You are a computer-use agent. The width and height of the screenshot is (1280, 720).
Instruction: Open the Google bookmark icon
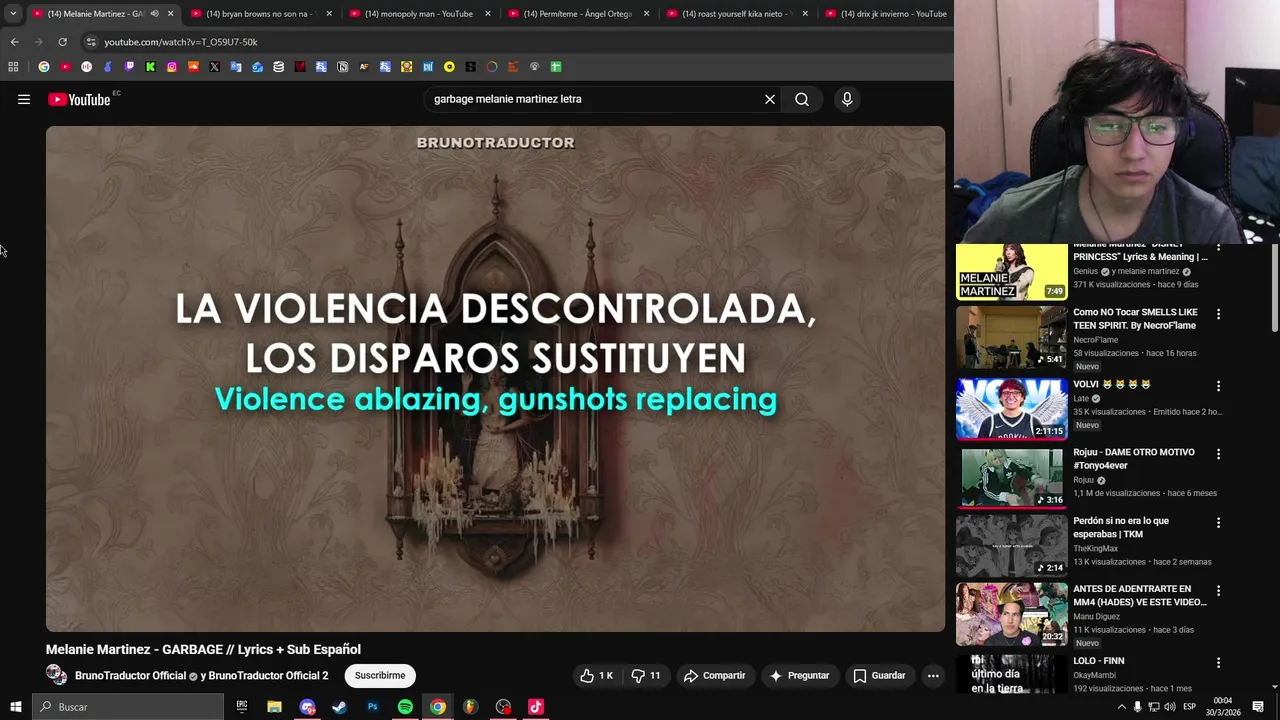pos(44,67)
